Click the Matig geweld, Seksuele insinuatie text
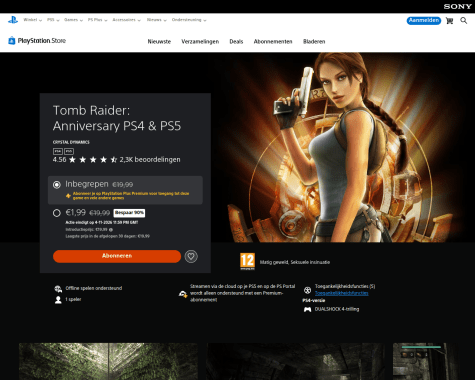Screen dimensions: 475x380 click(295, 262)
